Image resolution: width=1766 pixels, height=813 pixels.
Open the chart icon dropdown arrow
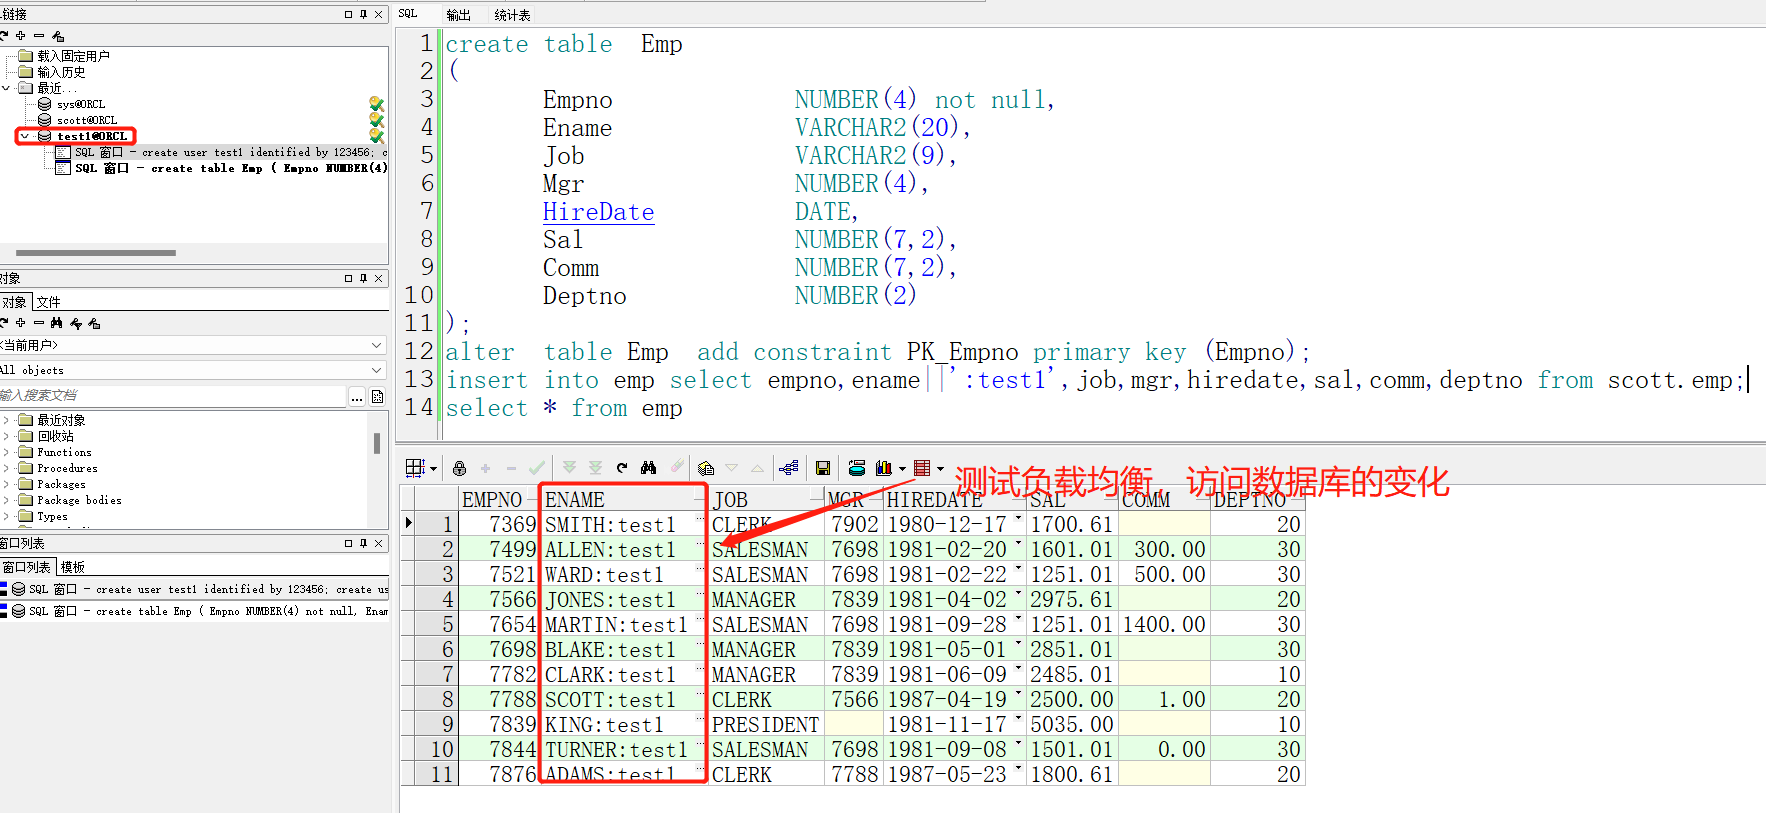(902, 468)
